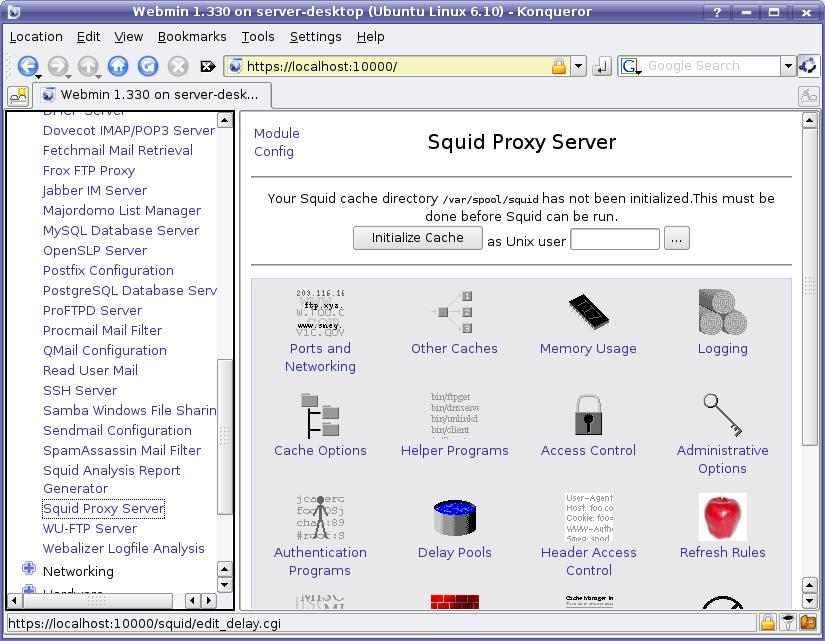This screenshot has height=641, width=825.
Task: Click the Back navigation arrow icon
Action: tap(27, 66)
